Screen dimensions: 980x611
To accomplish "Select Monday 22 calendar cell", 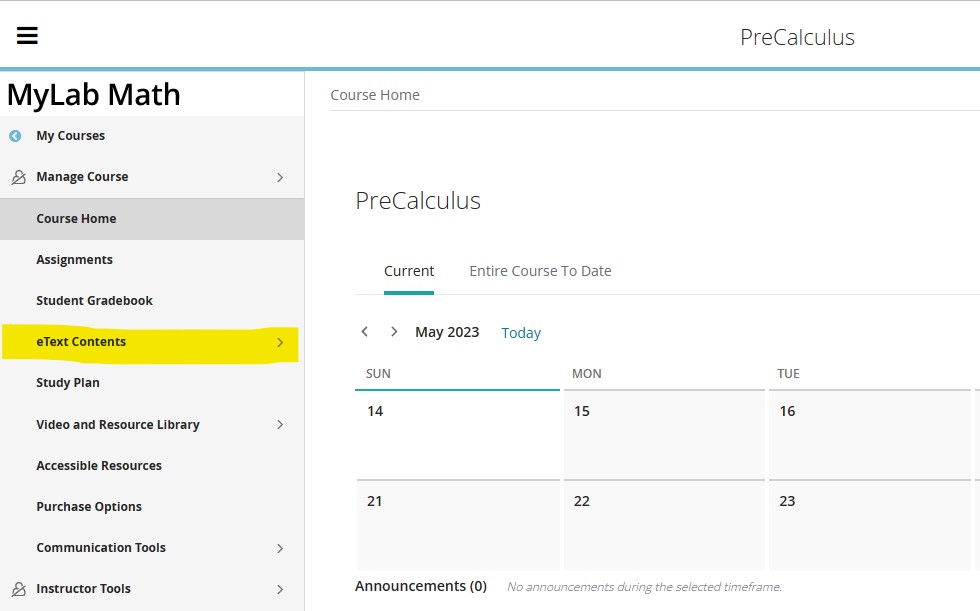I will pos(664,525).
